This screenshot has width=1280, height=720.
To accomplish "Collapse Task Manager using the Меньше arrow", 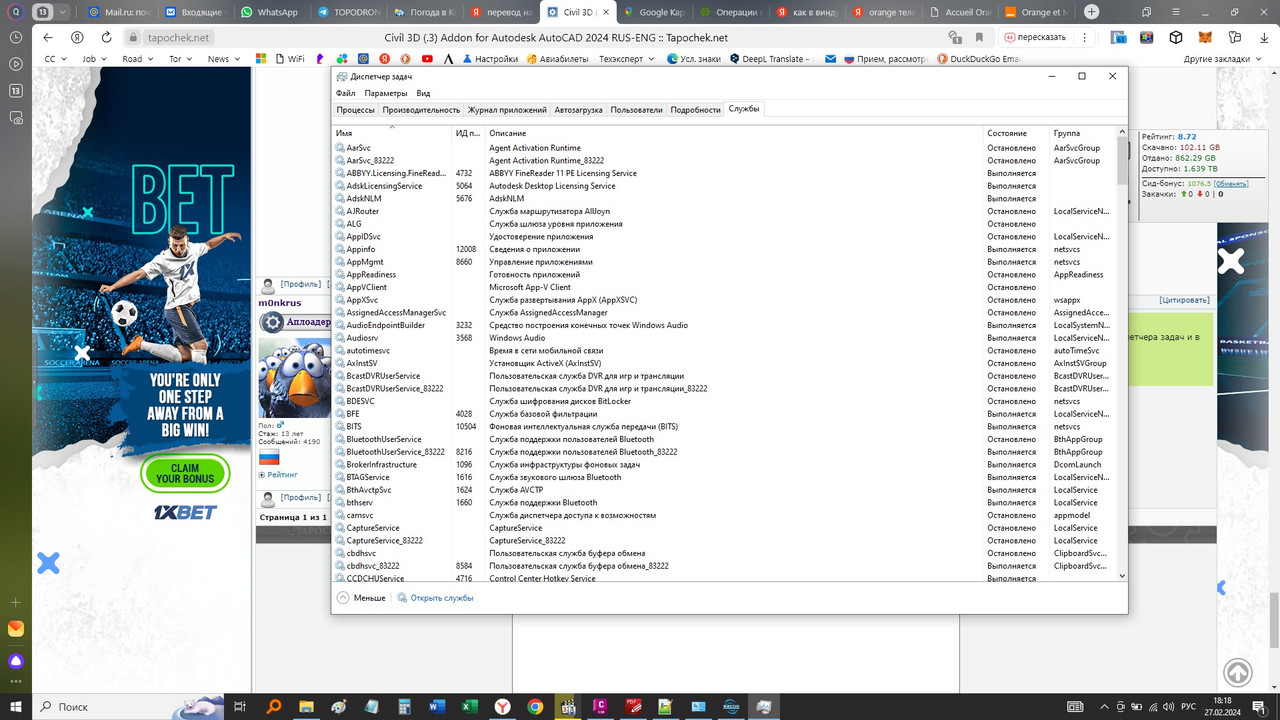I will tap(345, 597).
